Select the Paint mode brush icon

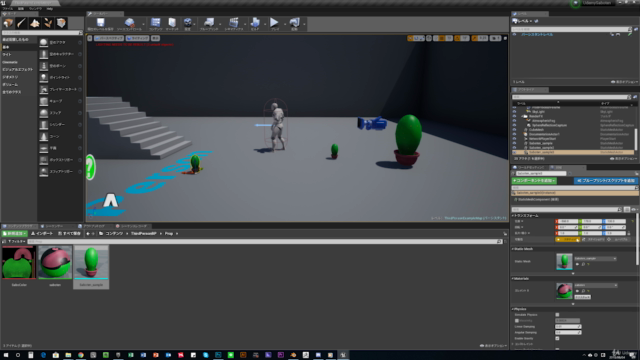[22, 23]
